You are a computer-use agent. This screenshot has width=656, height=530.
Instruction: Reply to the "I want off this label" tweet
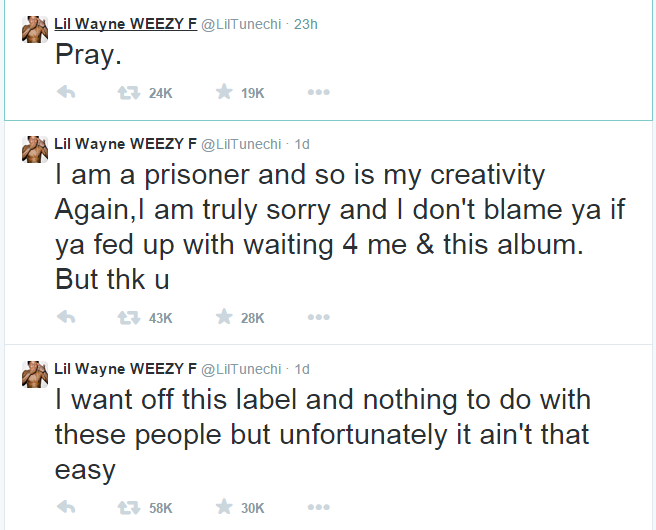click(x=67, y=508)
